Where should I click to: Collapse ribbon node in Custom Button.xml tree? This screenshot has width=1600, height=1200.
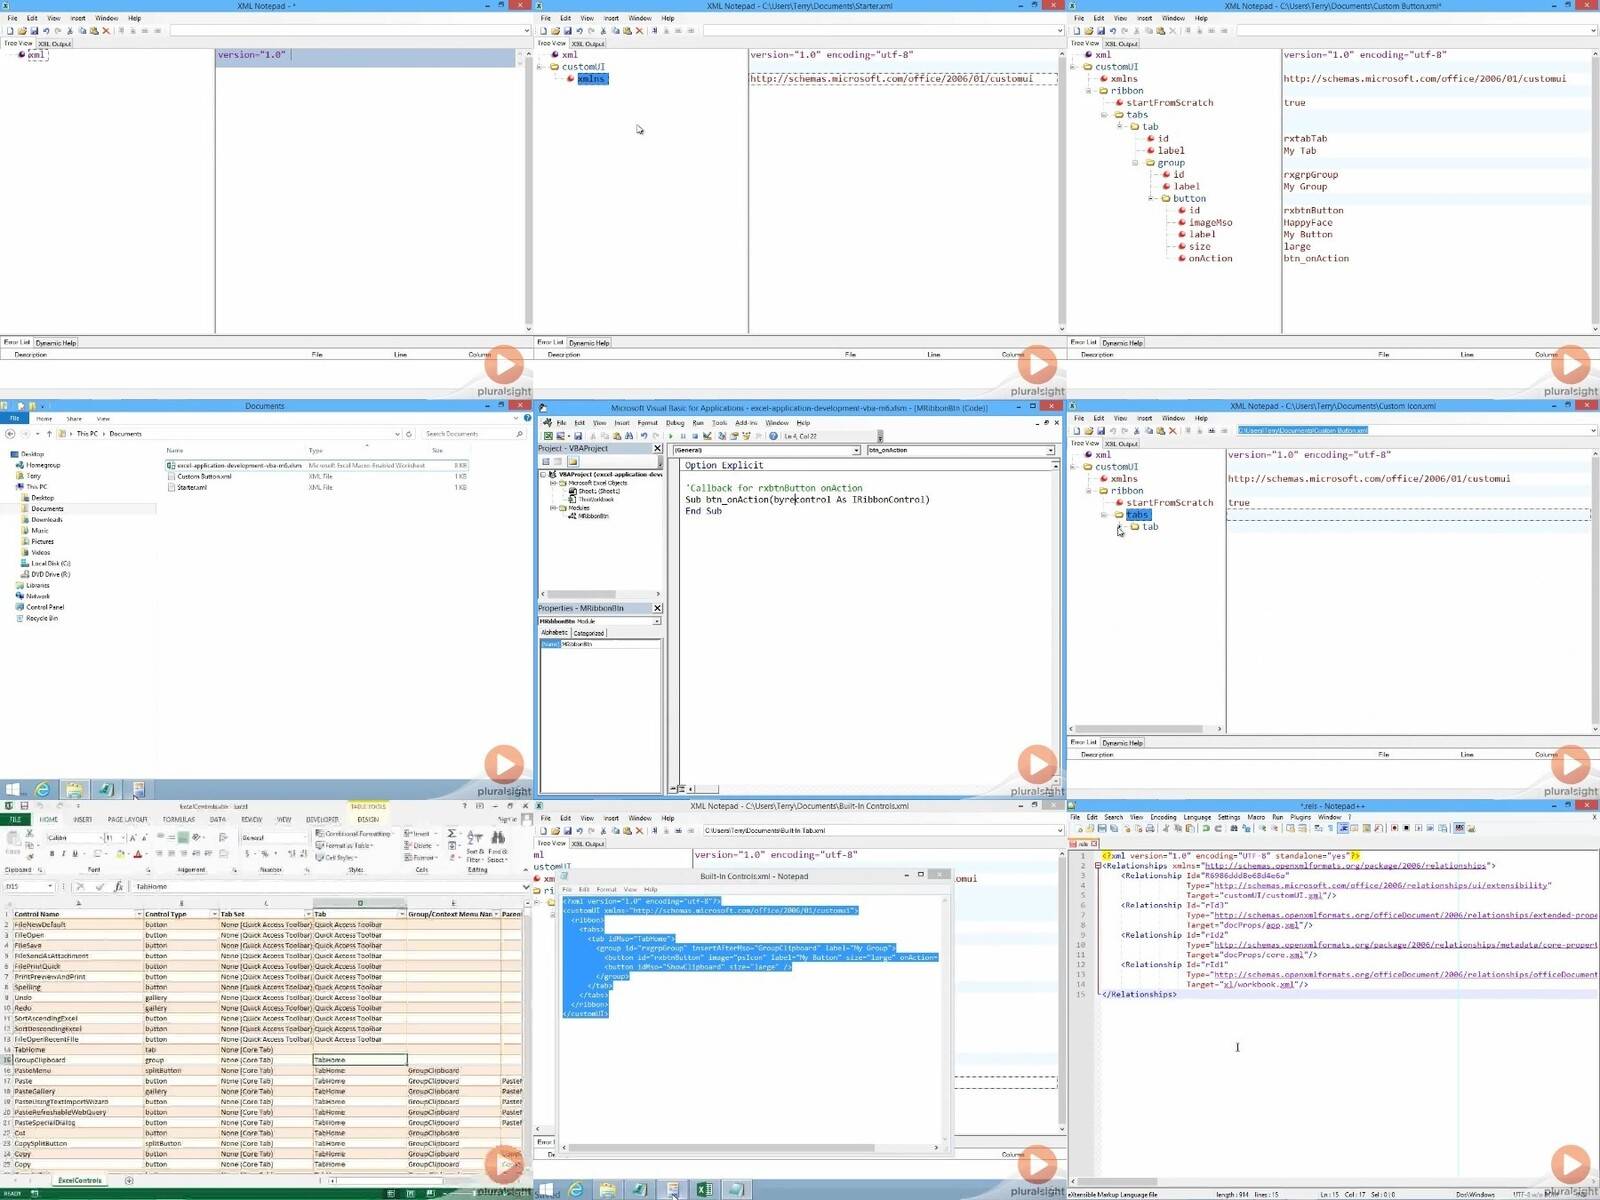tap(1089, 91)
